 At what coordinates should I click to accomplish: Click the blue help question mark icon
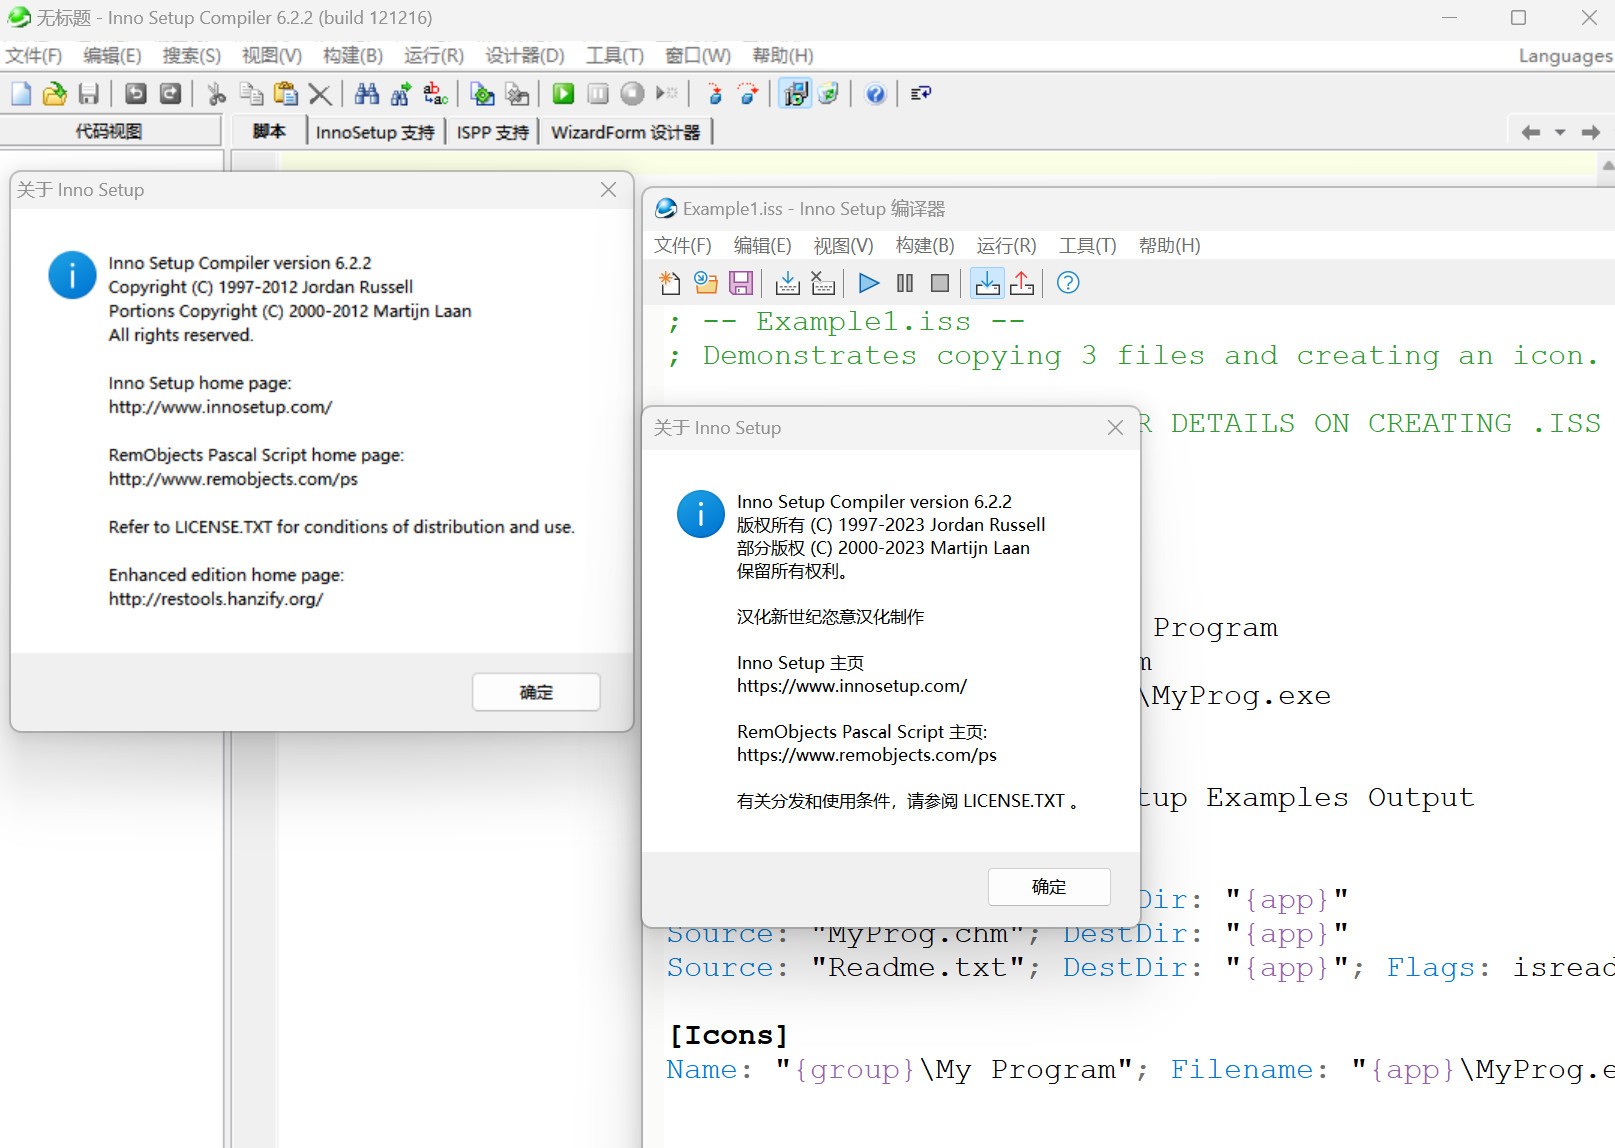[875, 94]
